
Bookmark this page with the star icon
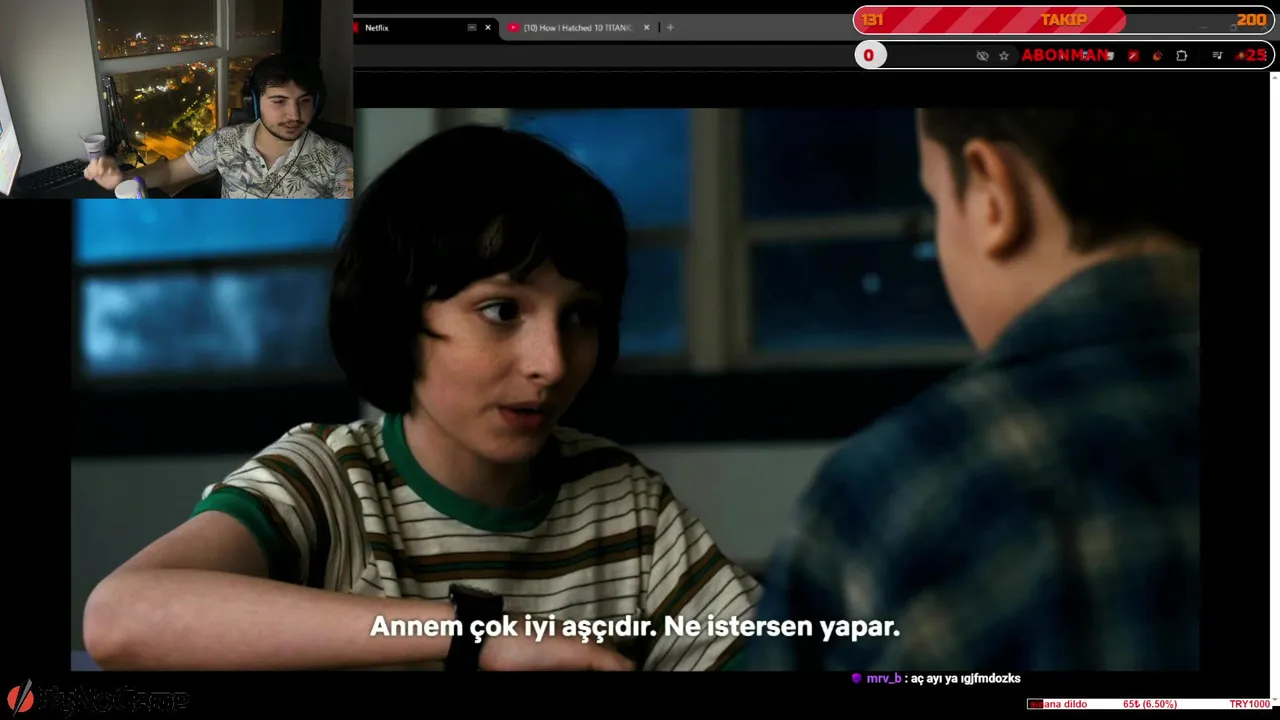1004,56
